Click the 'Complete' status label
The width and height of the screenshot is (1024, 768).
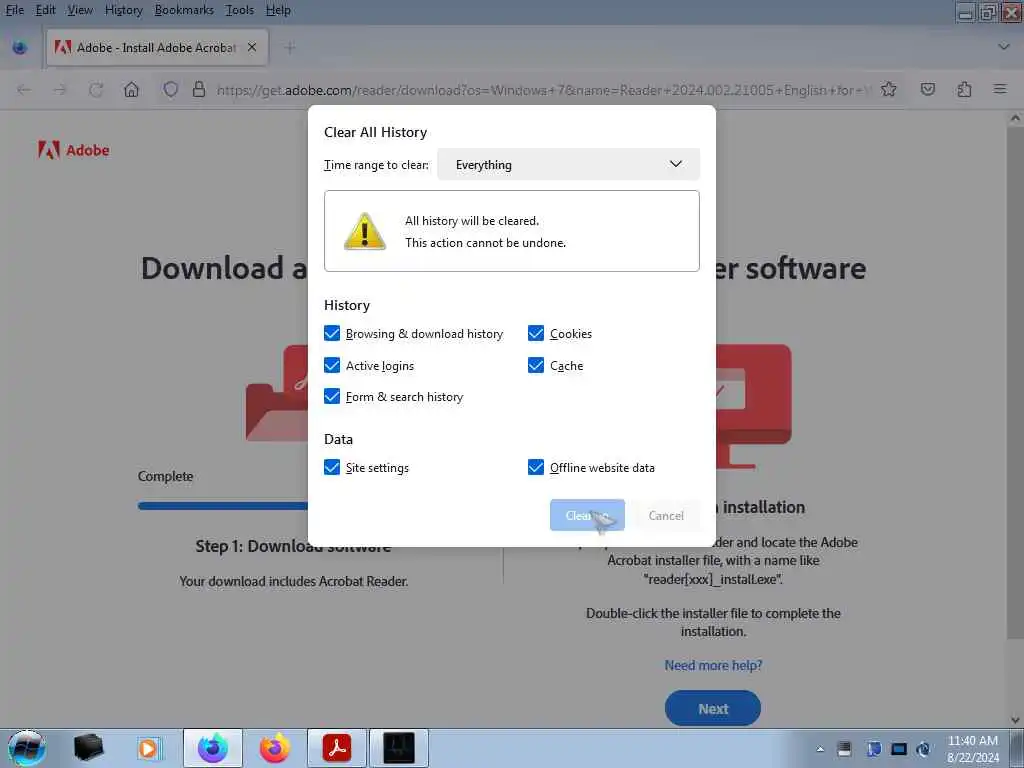click(x=165, y=476)
